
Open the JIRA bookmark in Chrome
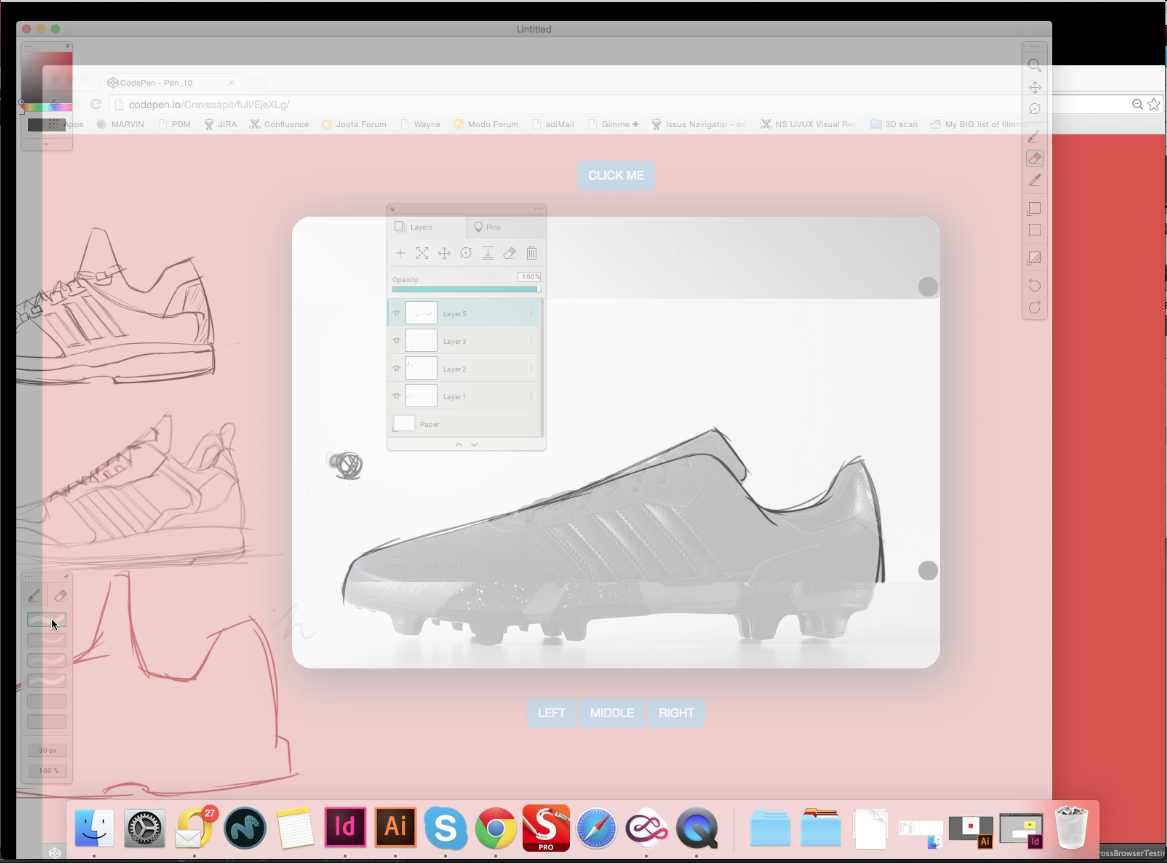click(220, 124)
